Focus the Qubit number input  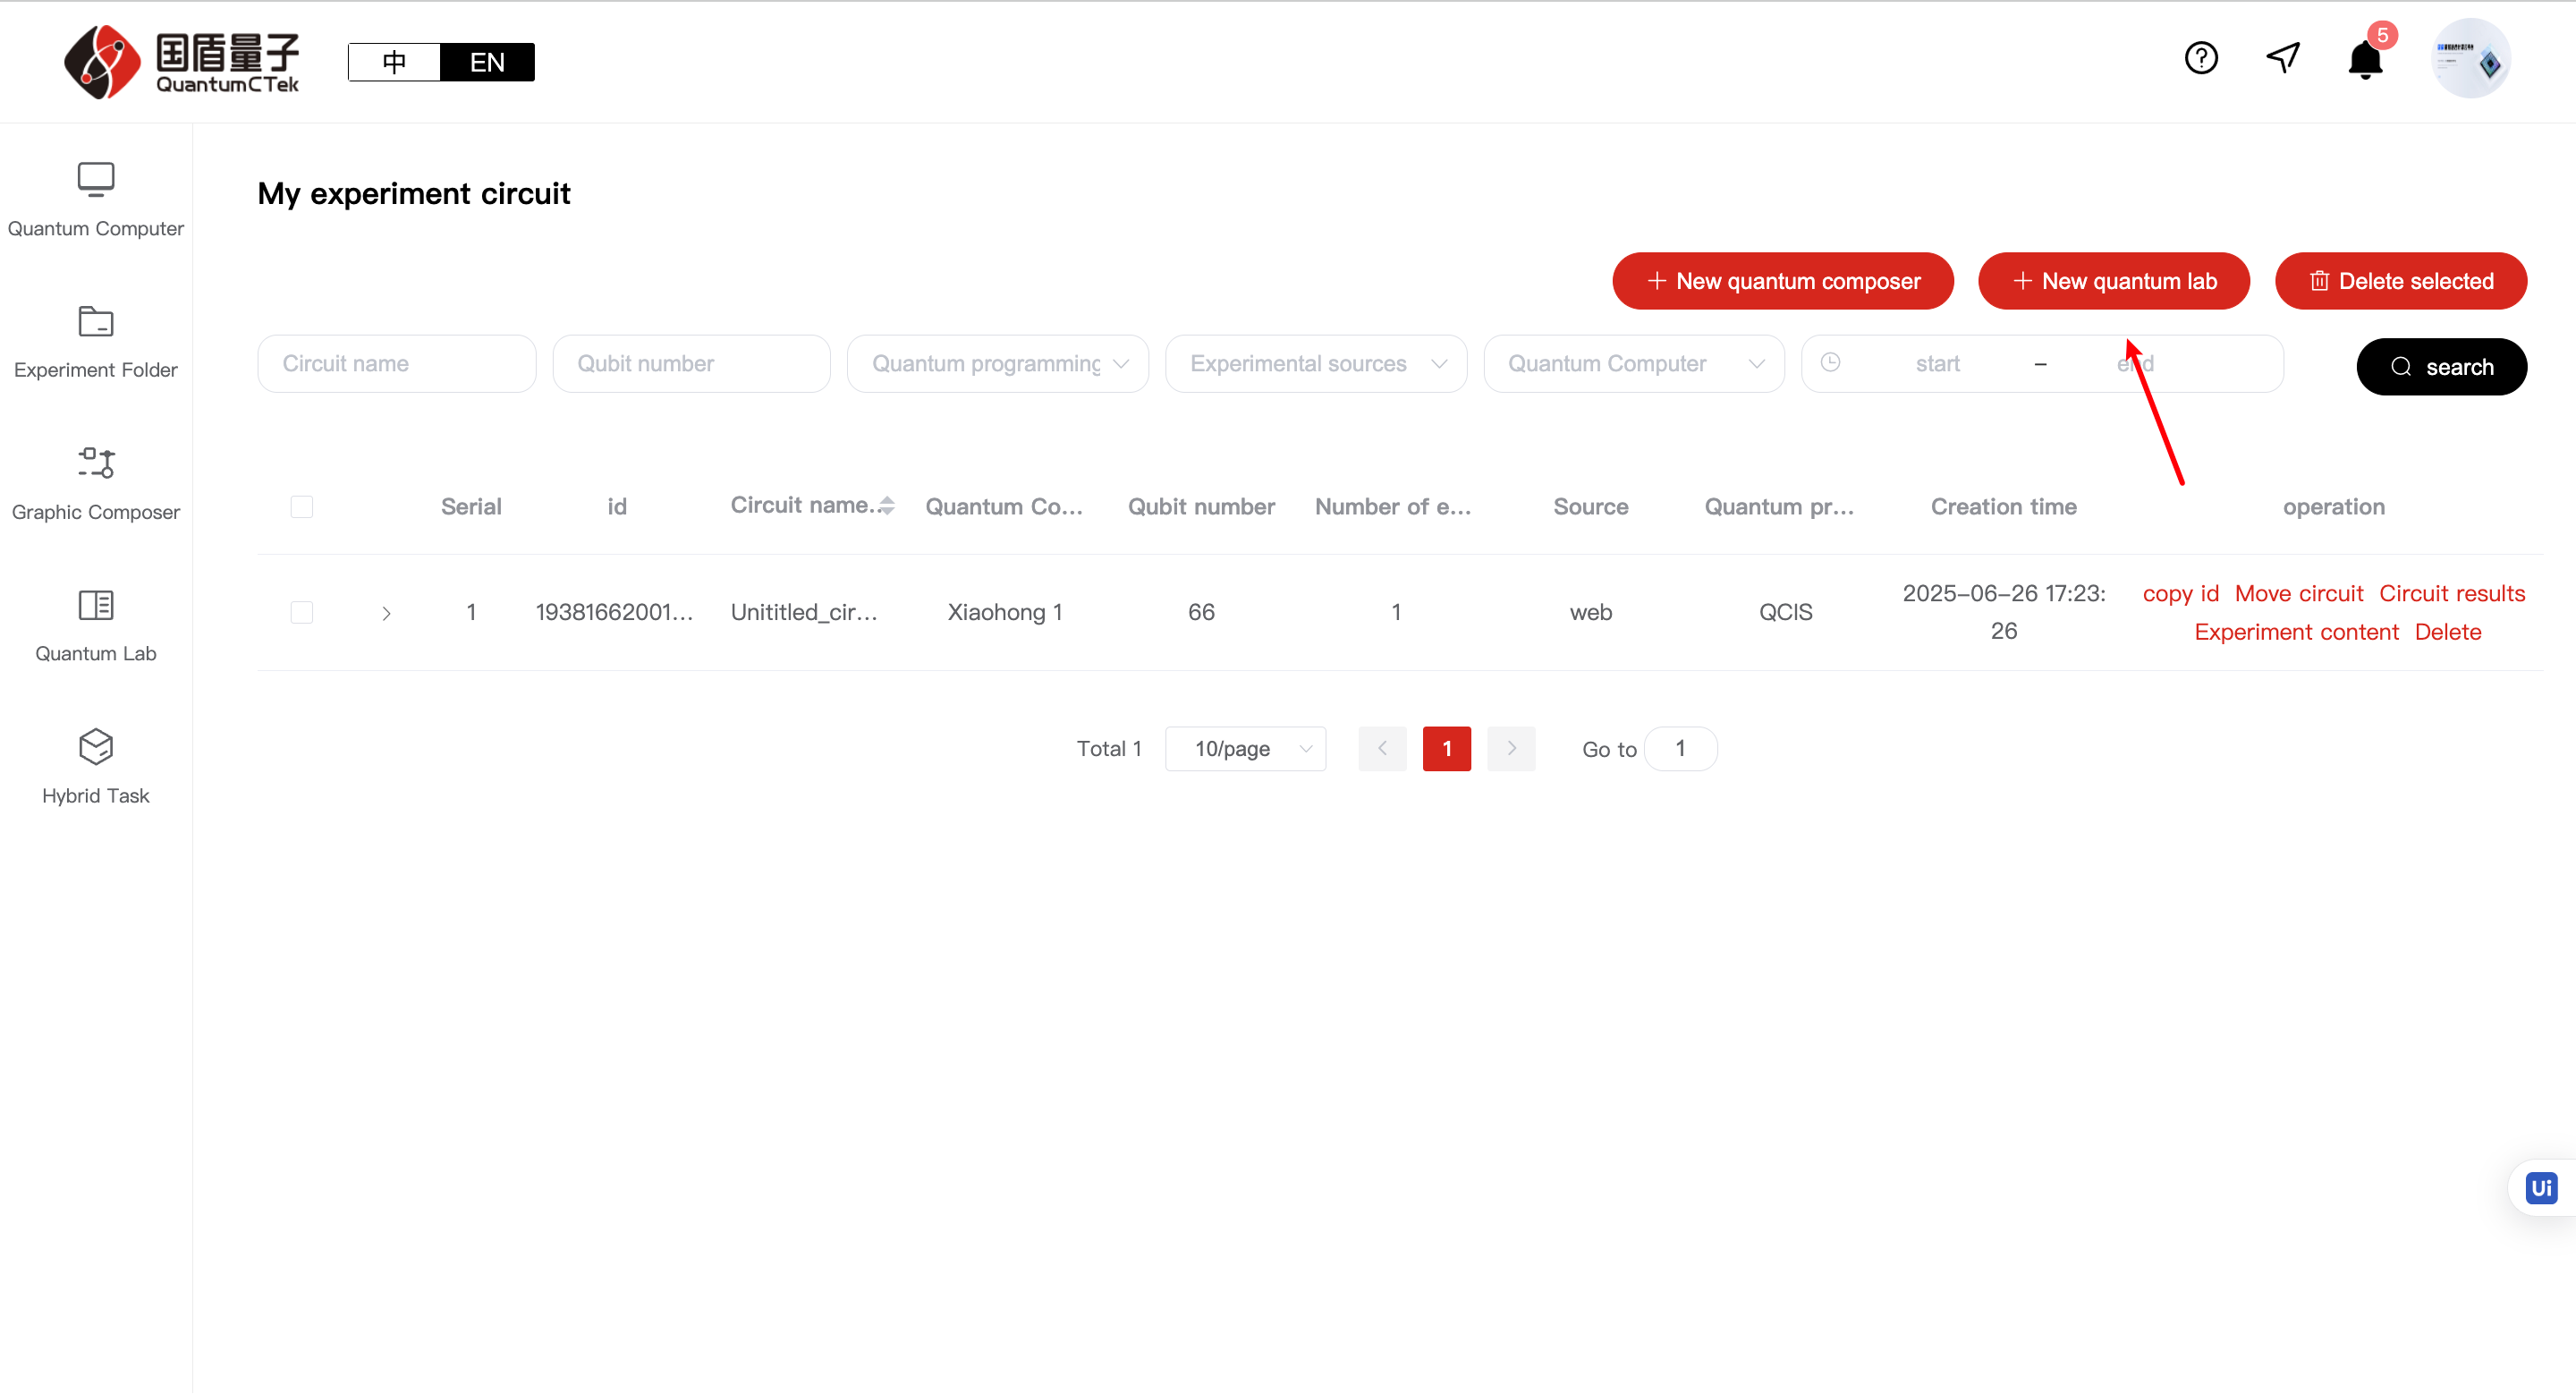pyautogui.click(x=691, y=364)
